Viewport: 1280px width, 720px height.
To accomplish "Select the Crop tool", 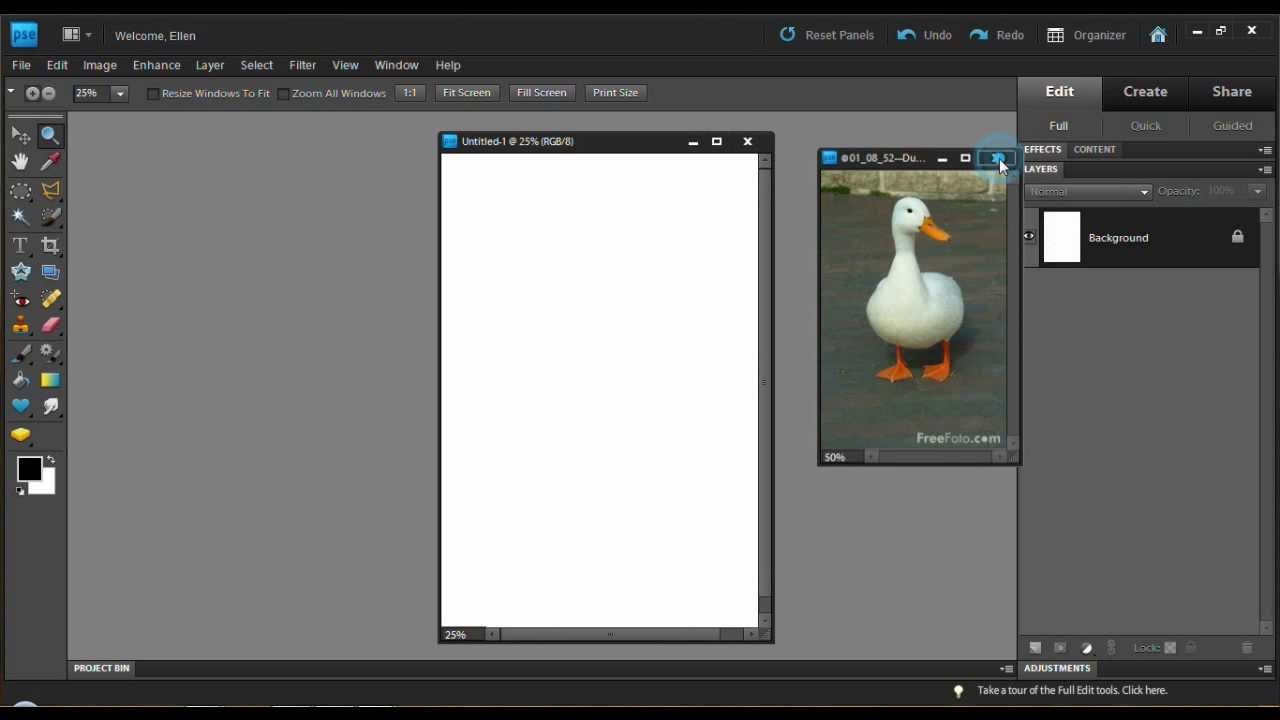I will (50, 245).
